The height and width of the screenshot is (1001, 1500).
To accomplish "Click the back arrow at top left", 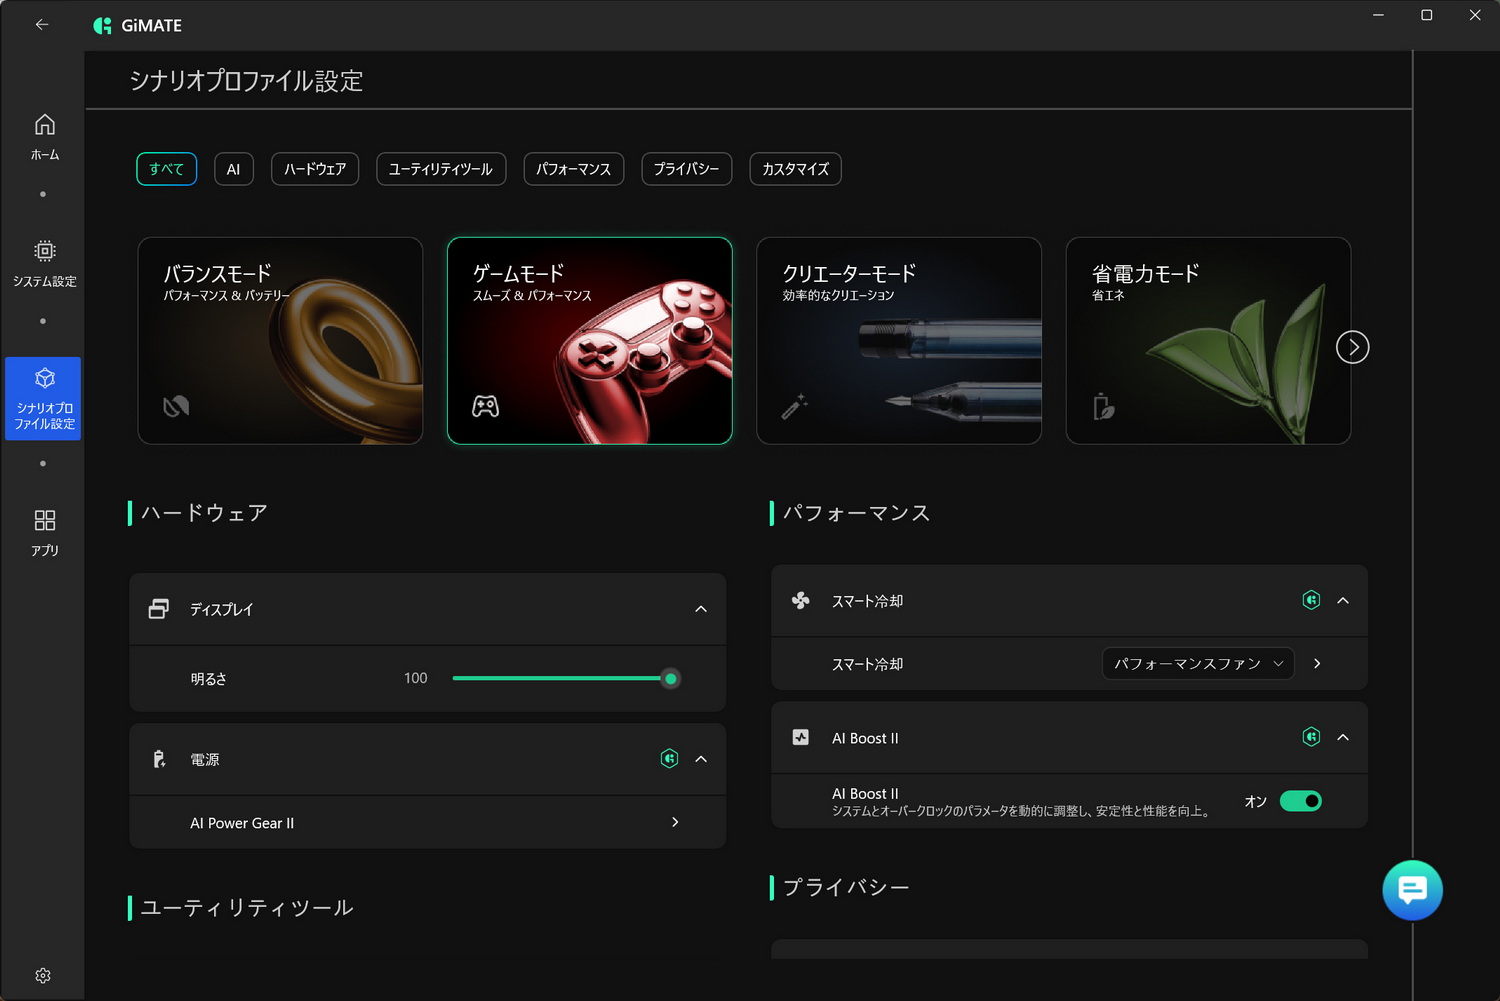I will [41, 24].
